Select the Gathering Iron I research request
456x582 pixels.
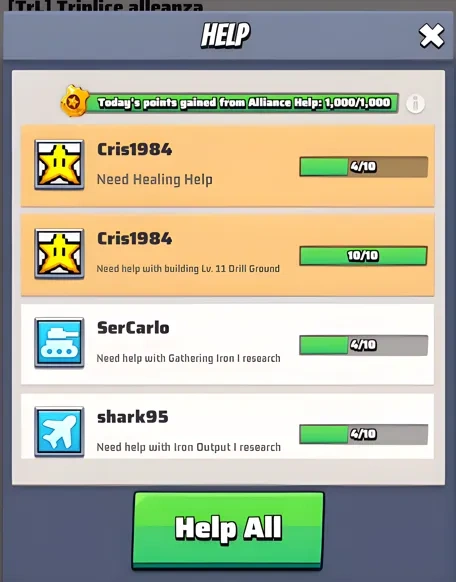coord(188,358)
